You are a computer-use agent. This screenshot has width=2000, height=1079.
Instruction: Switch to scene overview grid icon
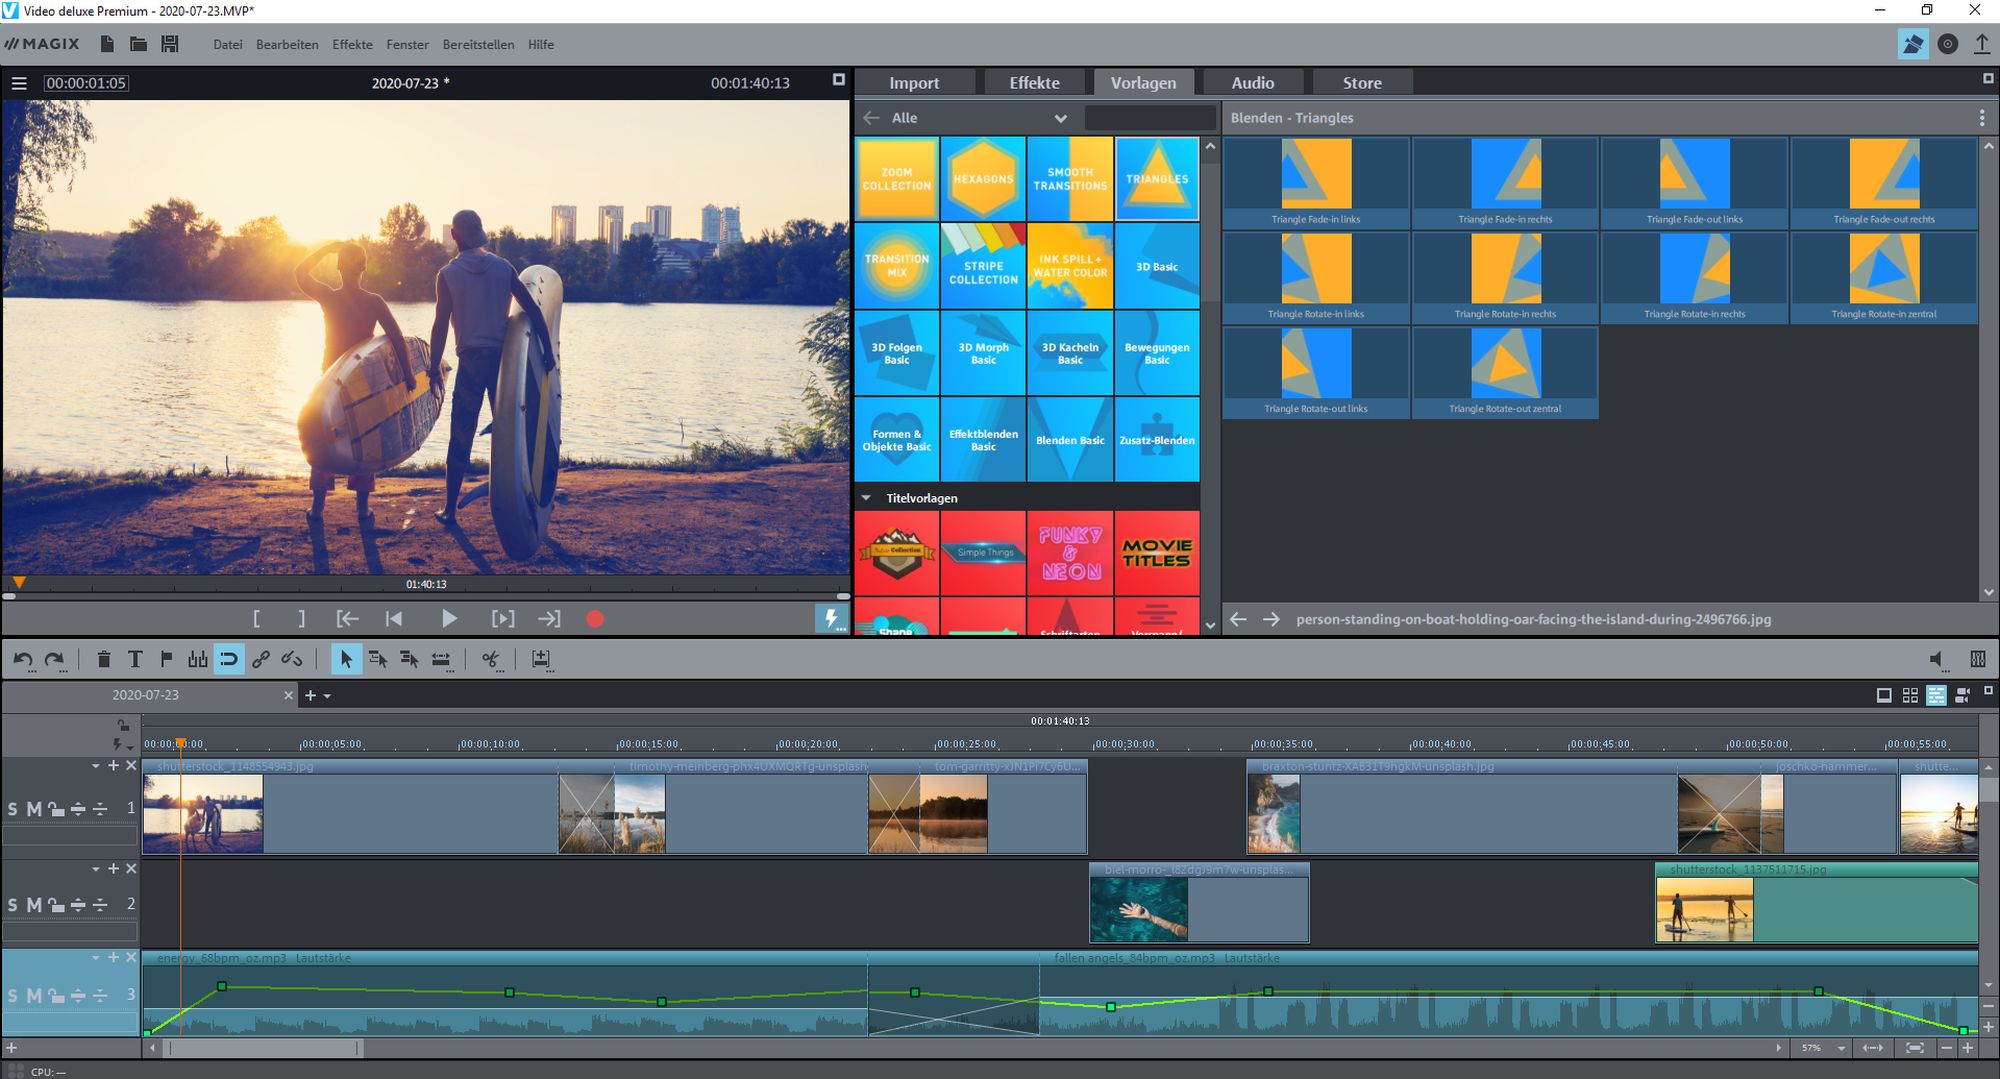coord(1910,695)
